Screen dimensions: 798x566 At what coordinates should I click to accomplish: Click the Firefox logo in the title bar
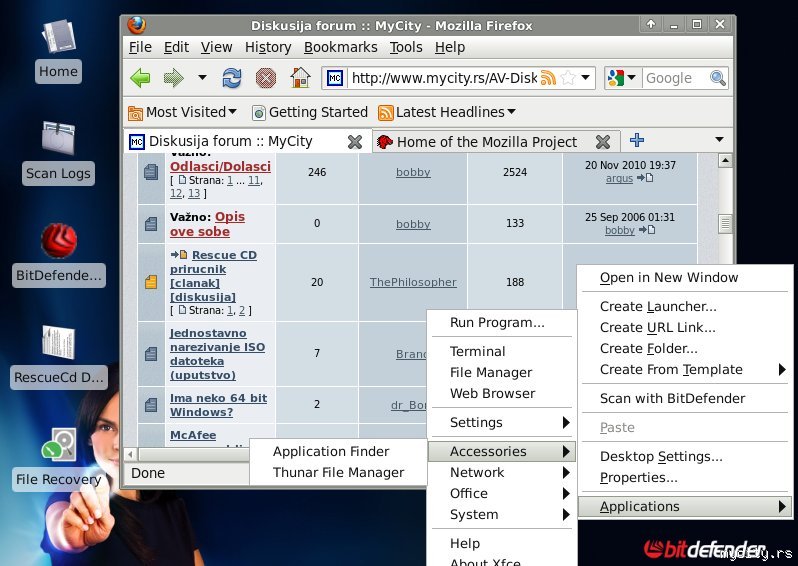136,24
